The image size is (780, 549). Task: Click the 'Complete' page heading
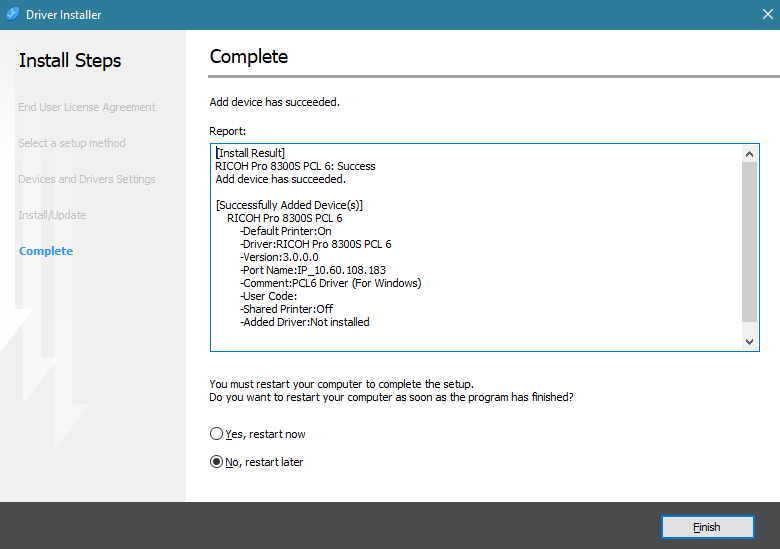(x=249, y=57)
